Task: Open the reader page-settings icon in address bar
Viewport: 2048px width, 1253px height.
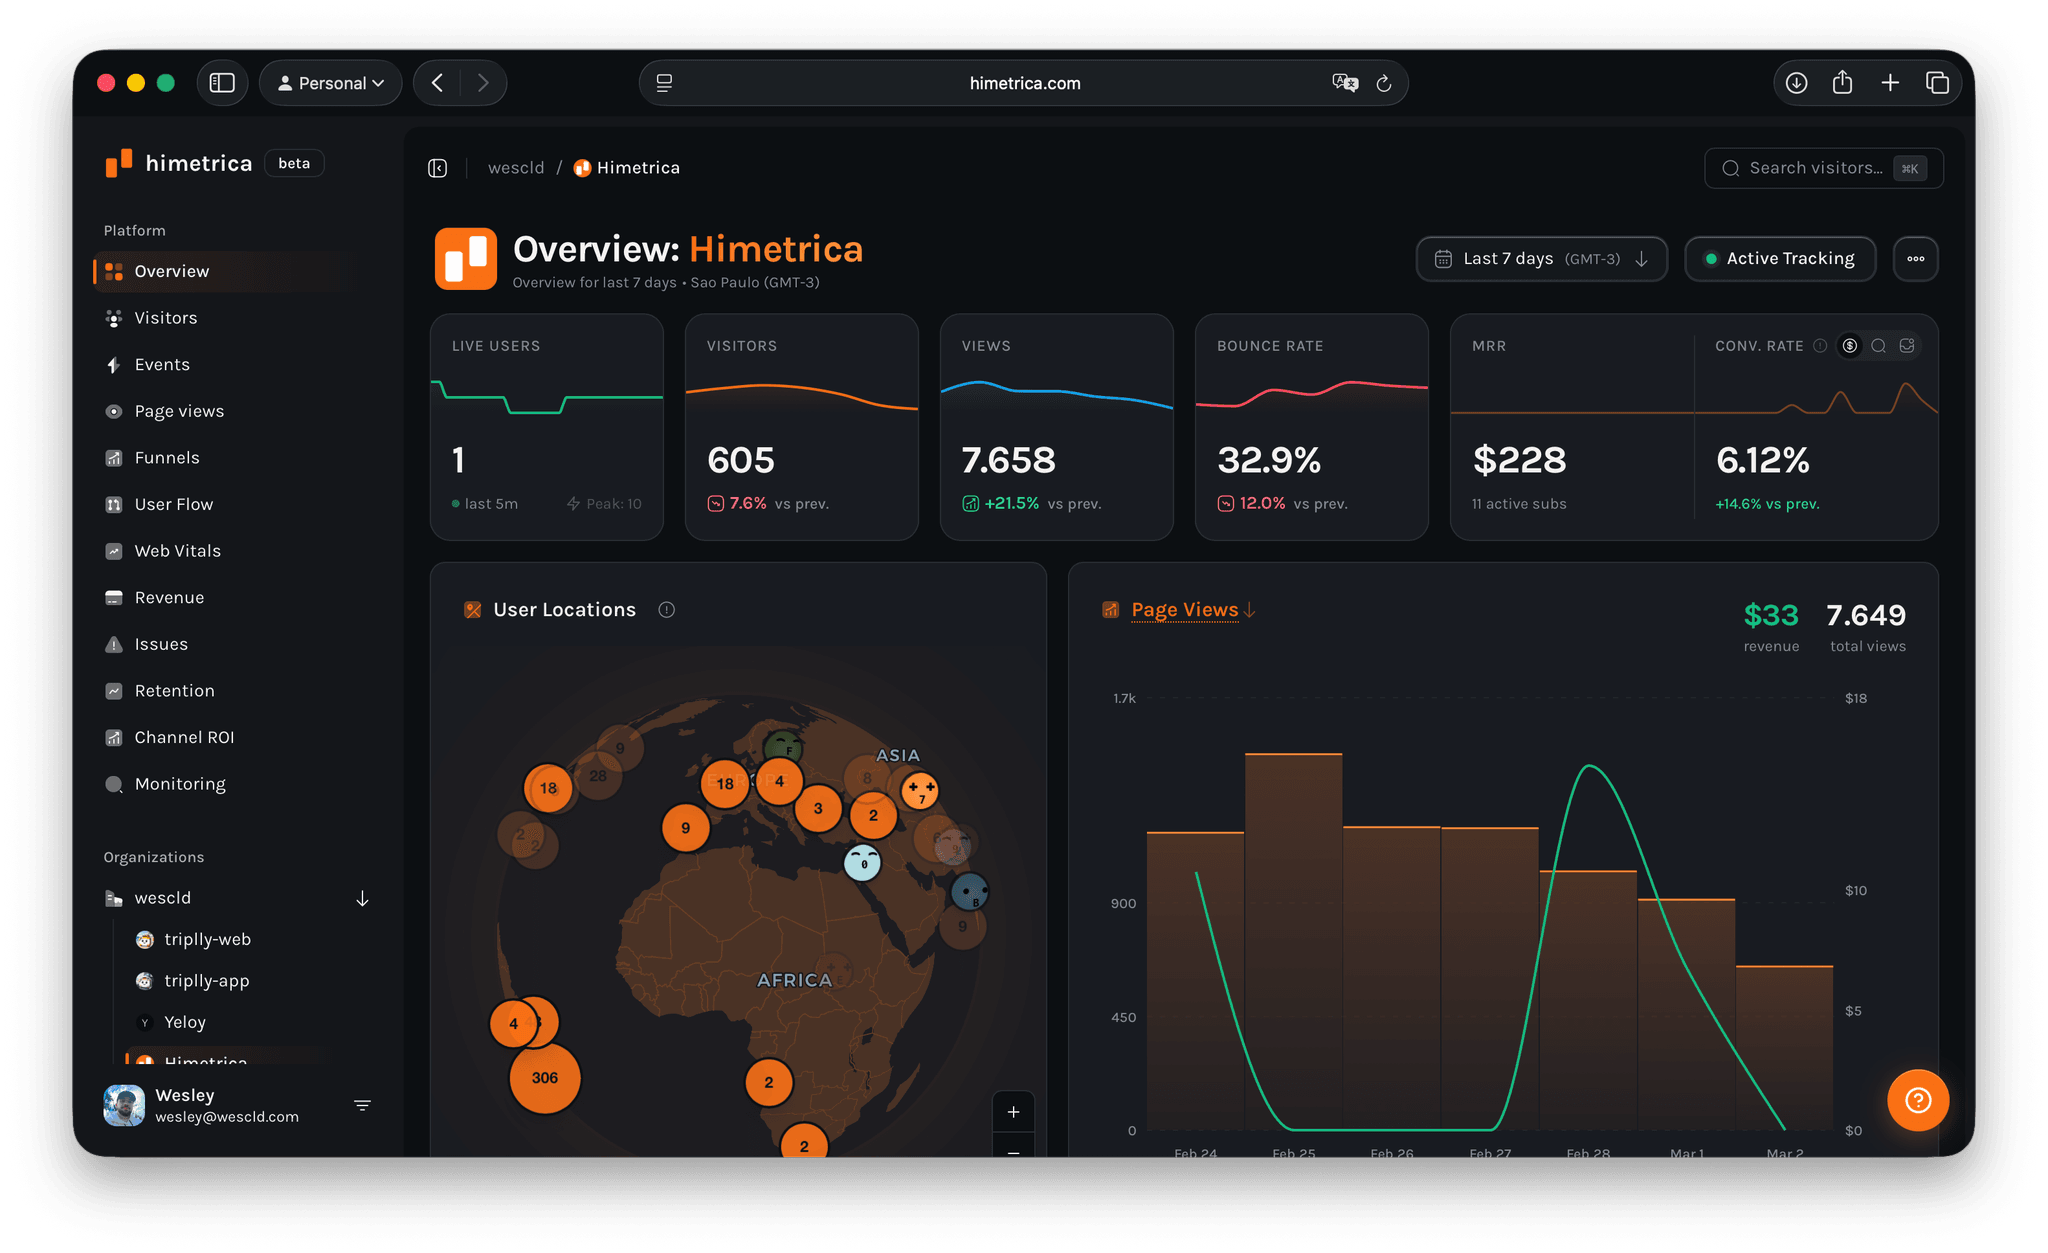Action: pyautogui.click(x=664, y=83)
